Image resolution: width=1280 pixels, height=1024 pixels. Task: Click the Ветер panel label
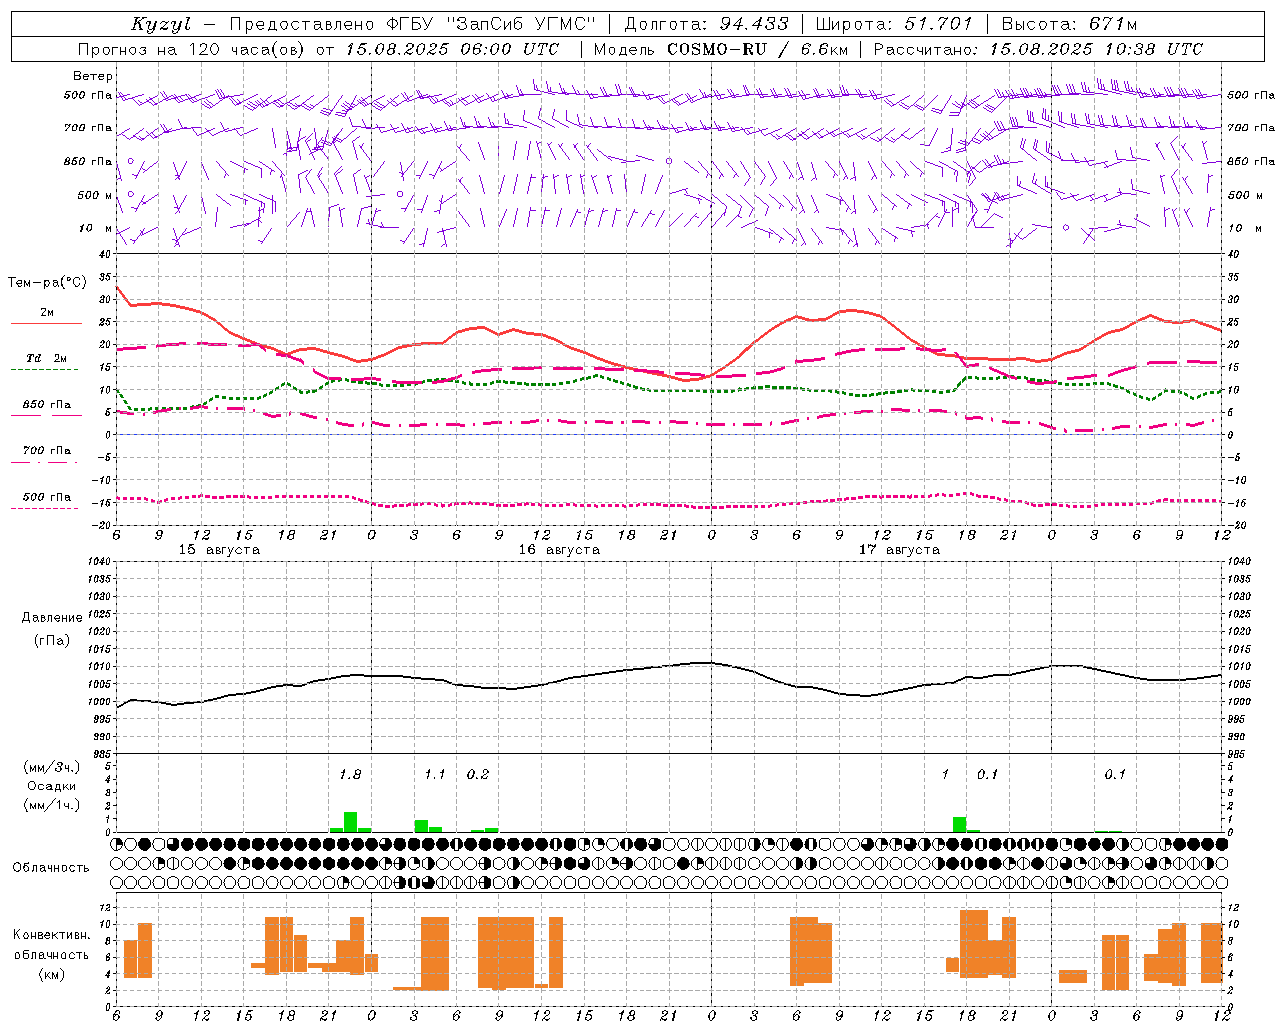pyautogui.click(x=93, y=76)
